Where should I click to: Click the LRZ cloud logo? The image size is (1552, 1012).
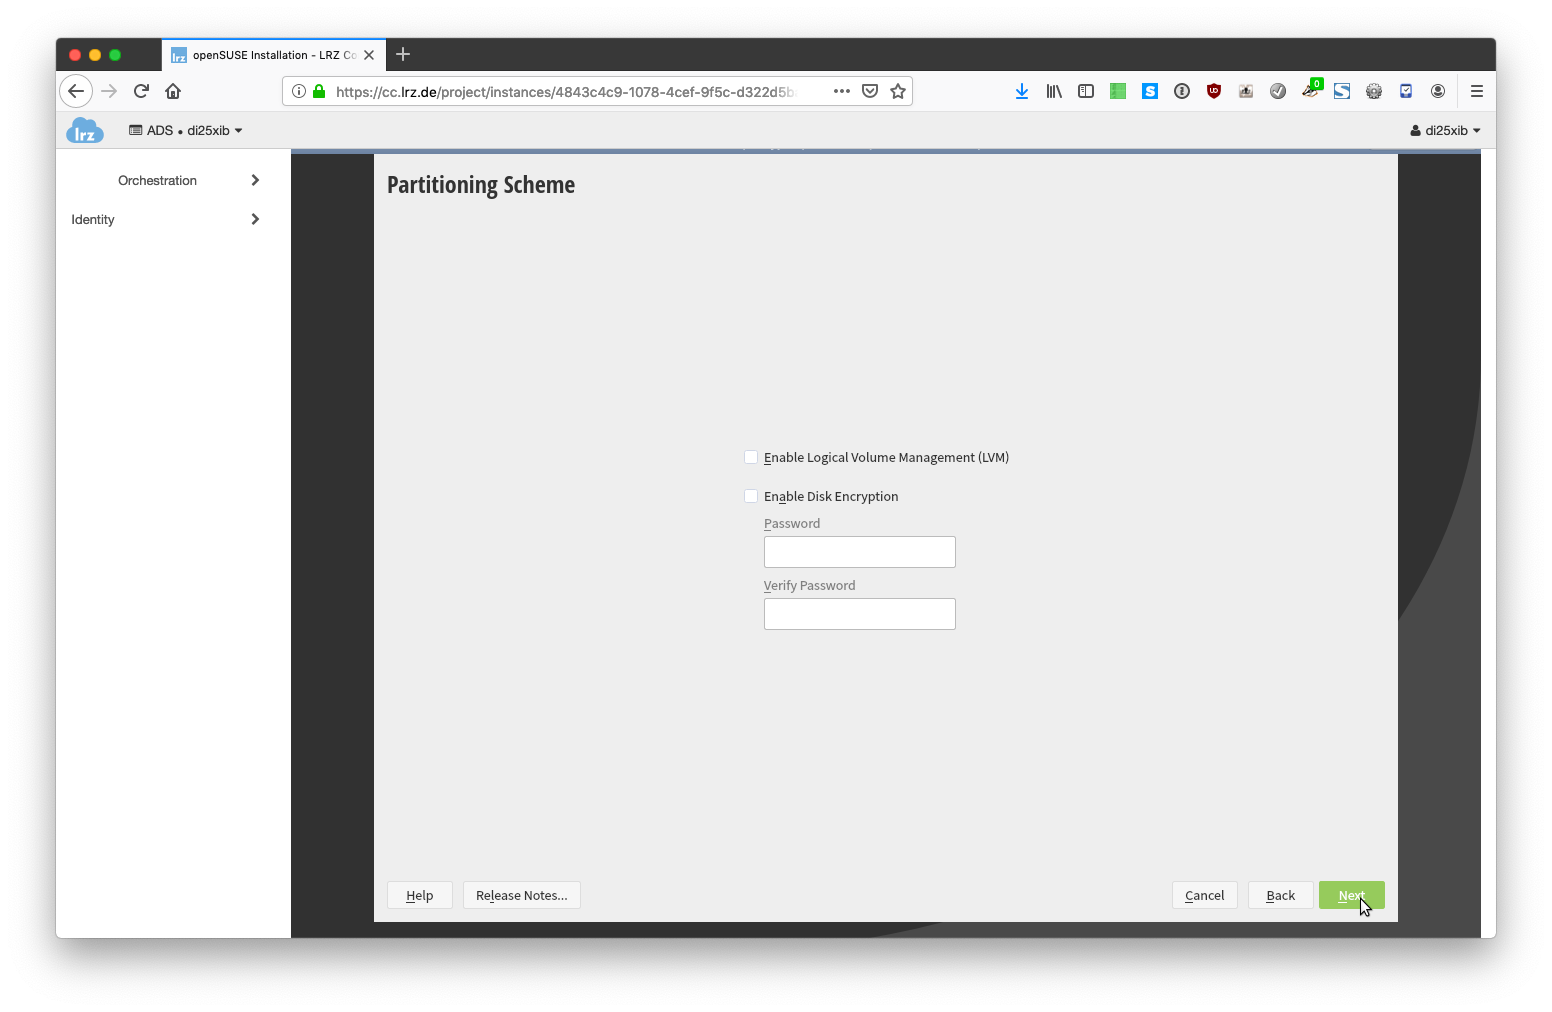click(85, 131)
